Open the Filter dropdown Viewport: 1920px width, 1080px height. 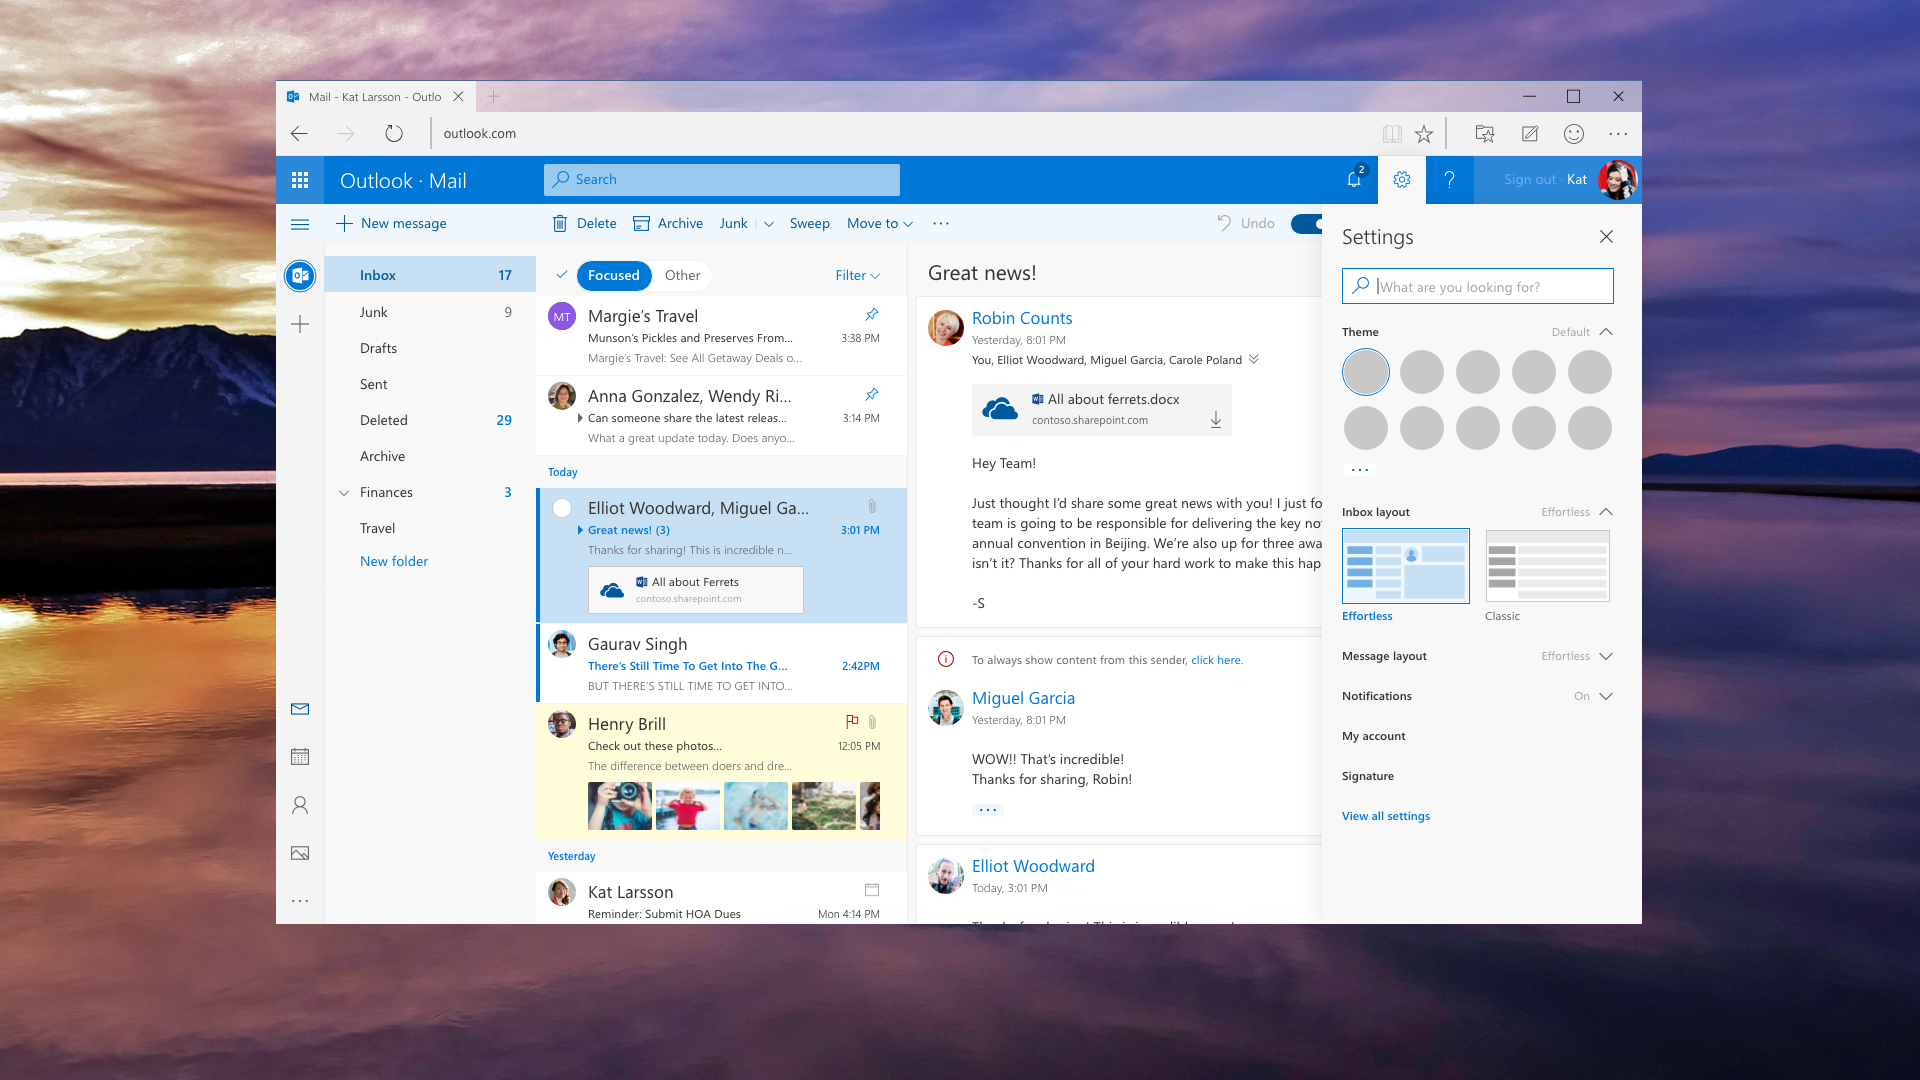[857, 276]
